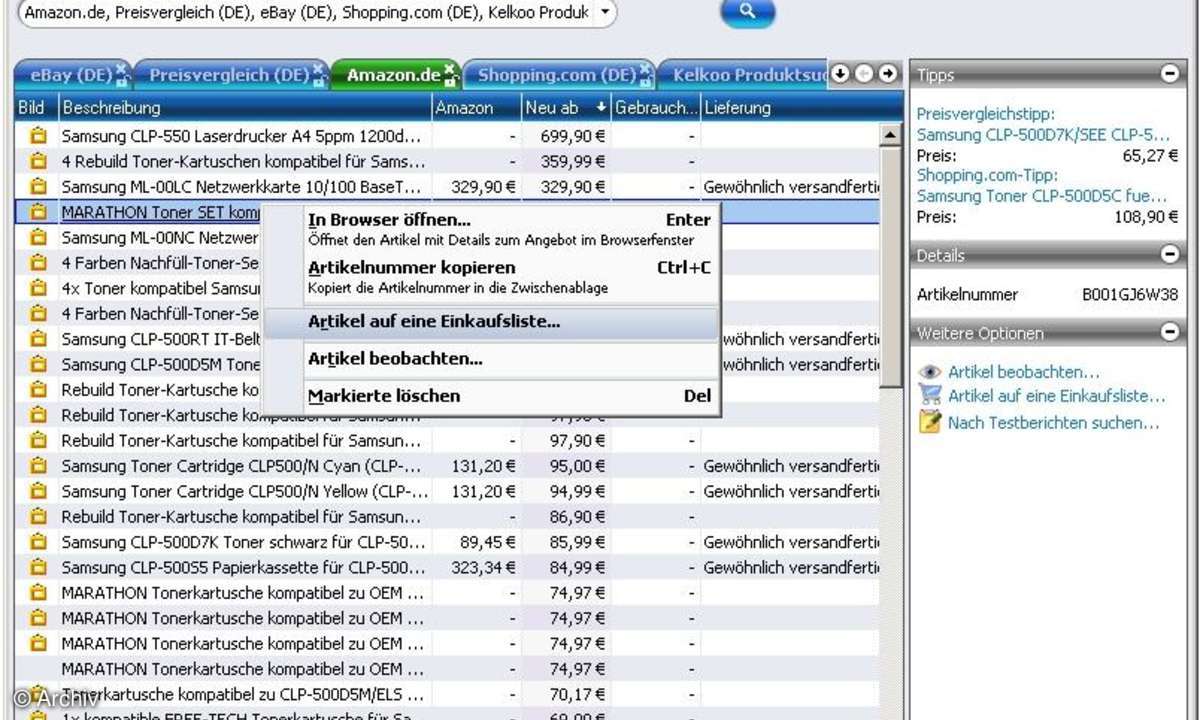
Task: Click 'Artikel auf eine Einkaufsliste…' link in sidebar
Action: [1057, 397]
